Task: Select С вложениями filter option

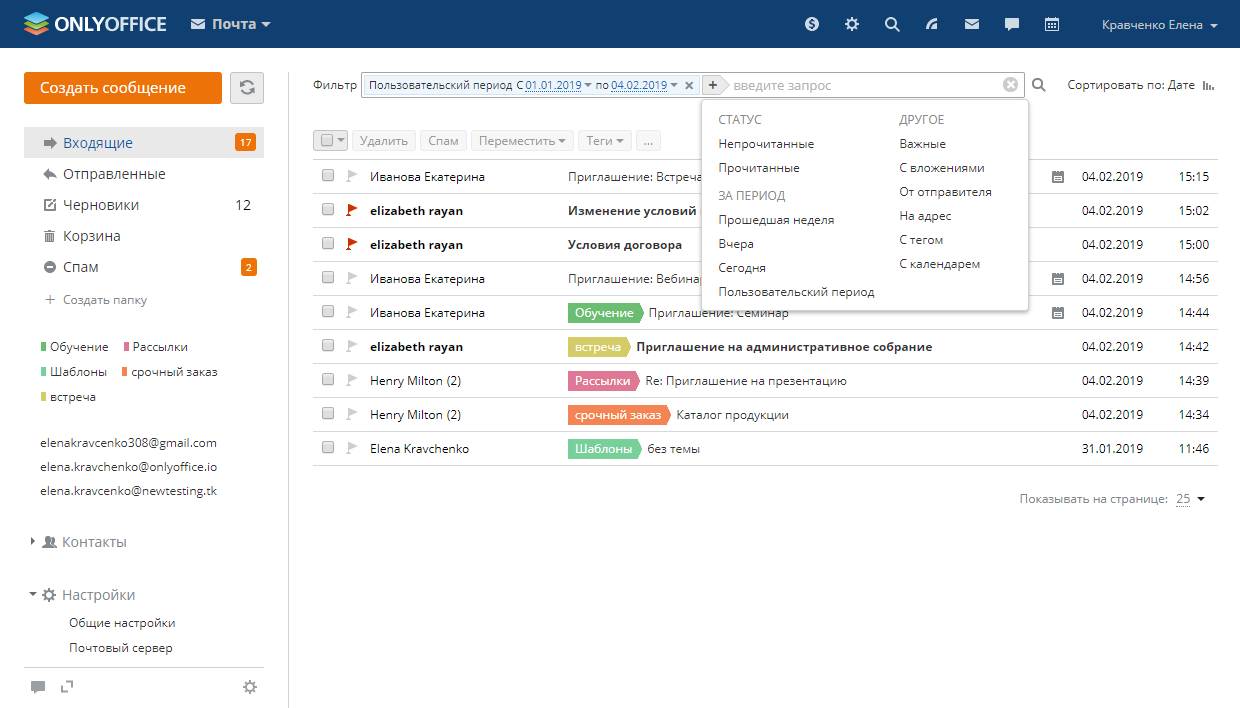Action: [x=941, y=168]
